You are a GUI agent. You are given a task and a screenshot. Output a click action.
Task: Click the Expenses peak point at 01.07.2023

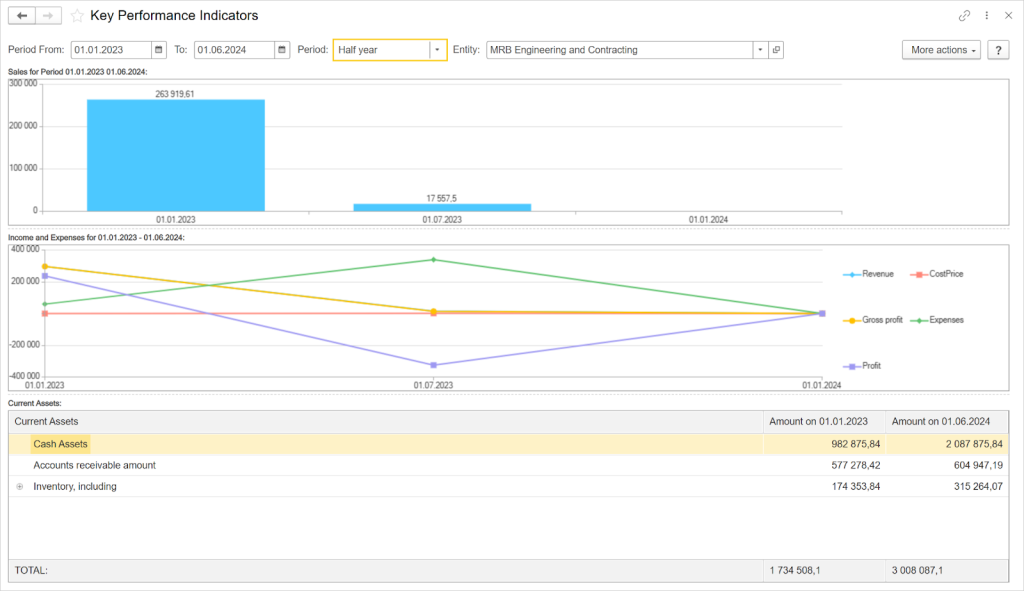434,260
